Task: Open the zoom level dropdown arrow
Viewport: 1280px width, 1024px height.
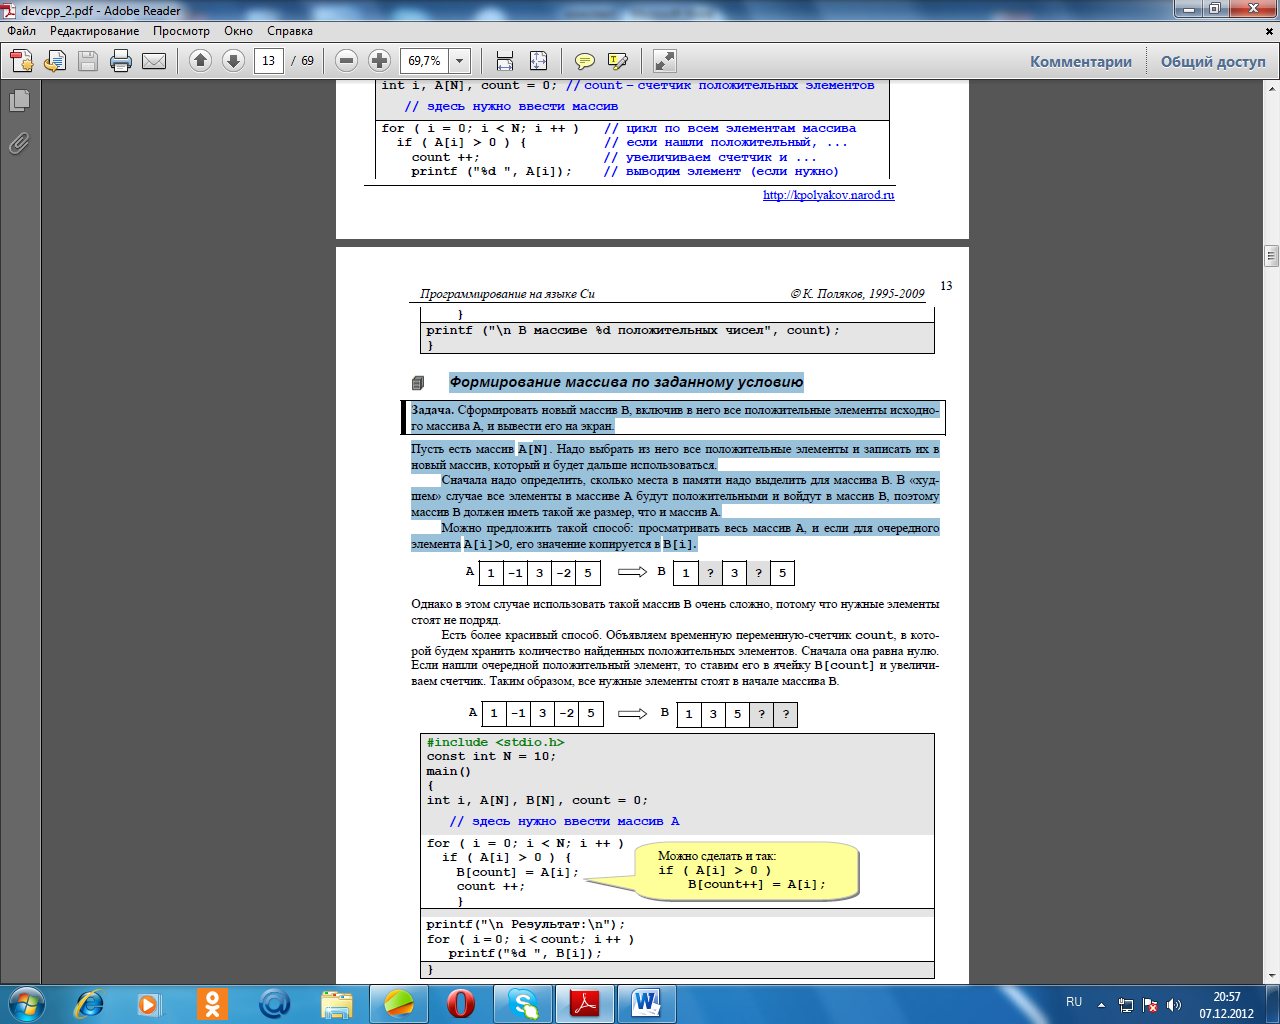Action: (460, 61)
